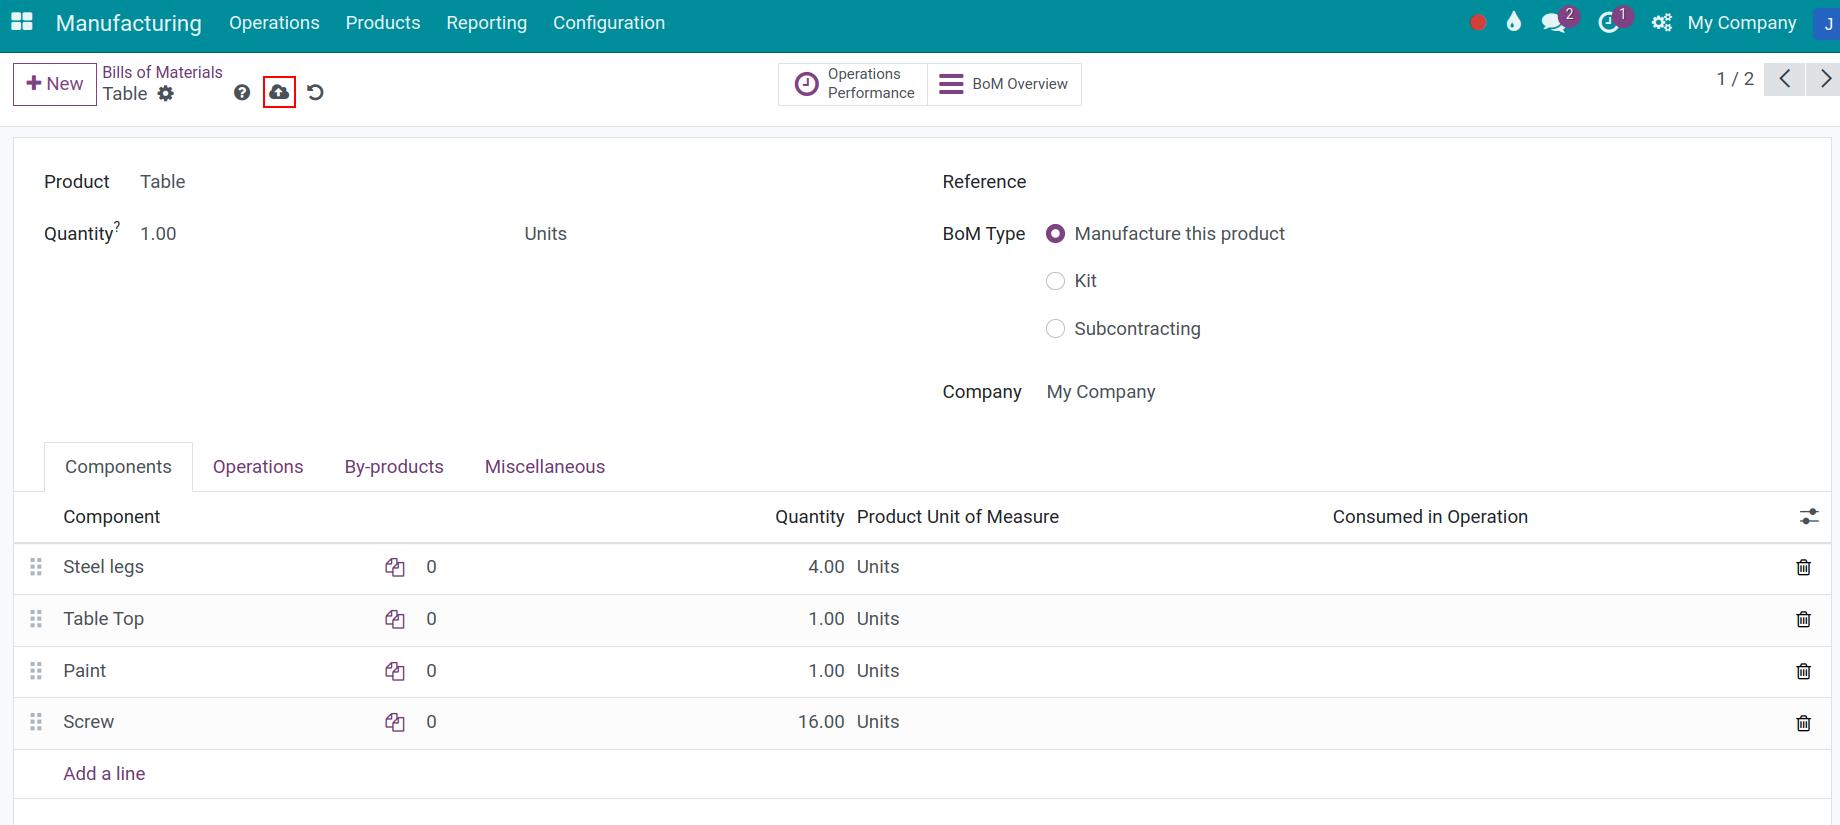Open the Products top menu
This screenshot has height=825, width=1840.
click(x=383, y=23)
